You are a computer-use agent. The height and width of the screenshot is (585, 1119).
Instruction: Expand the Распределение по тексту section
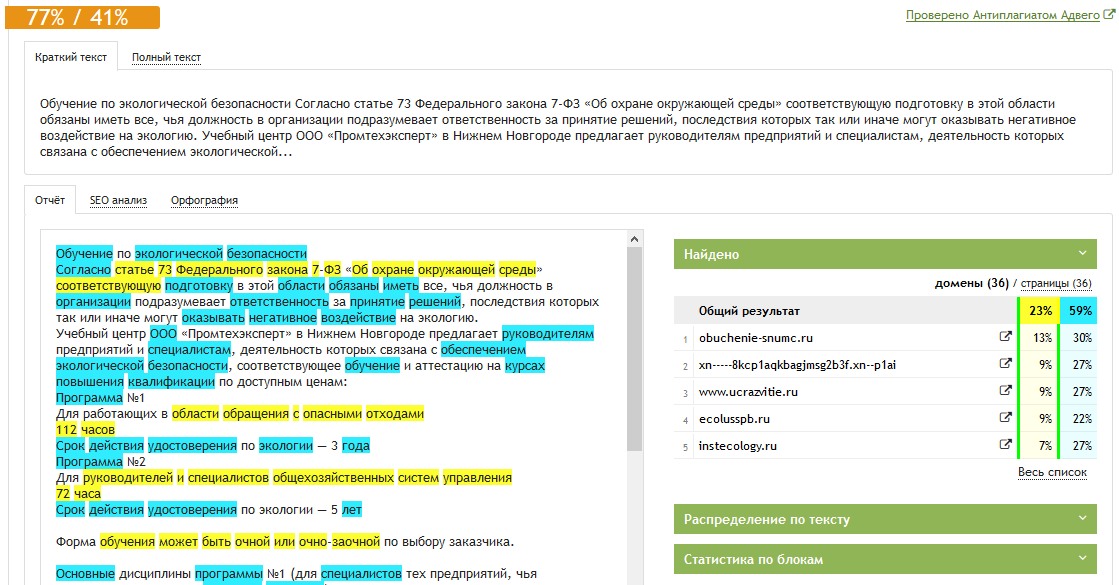click(x=1080, y=519)
